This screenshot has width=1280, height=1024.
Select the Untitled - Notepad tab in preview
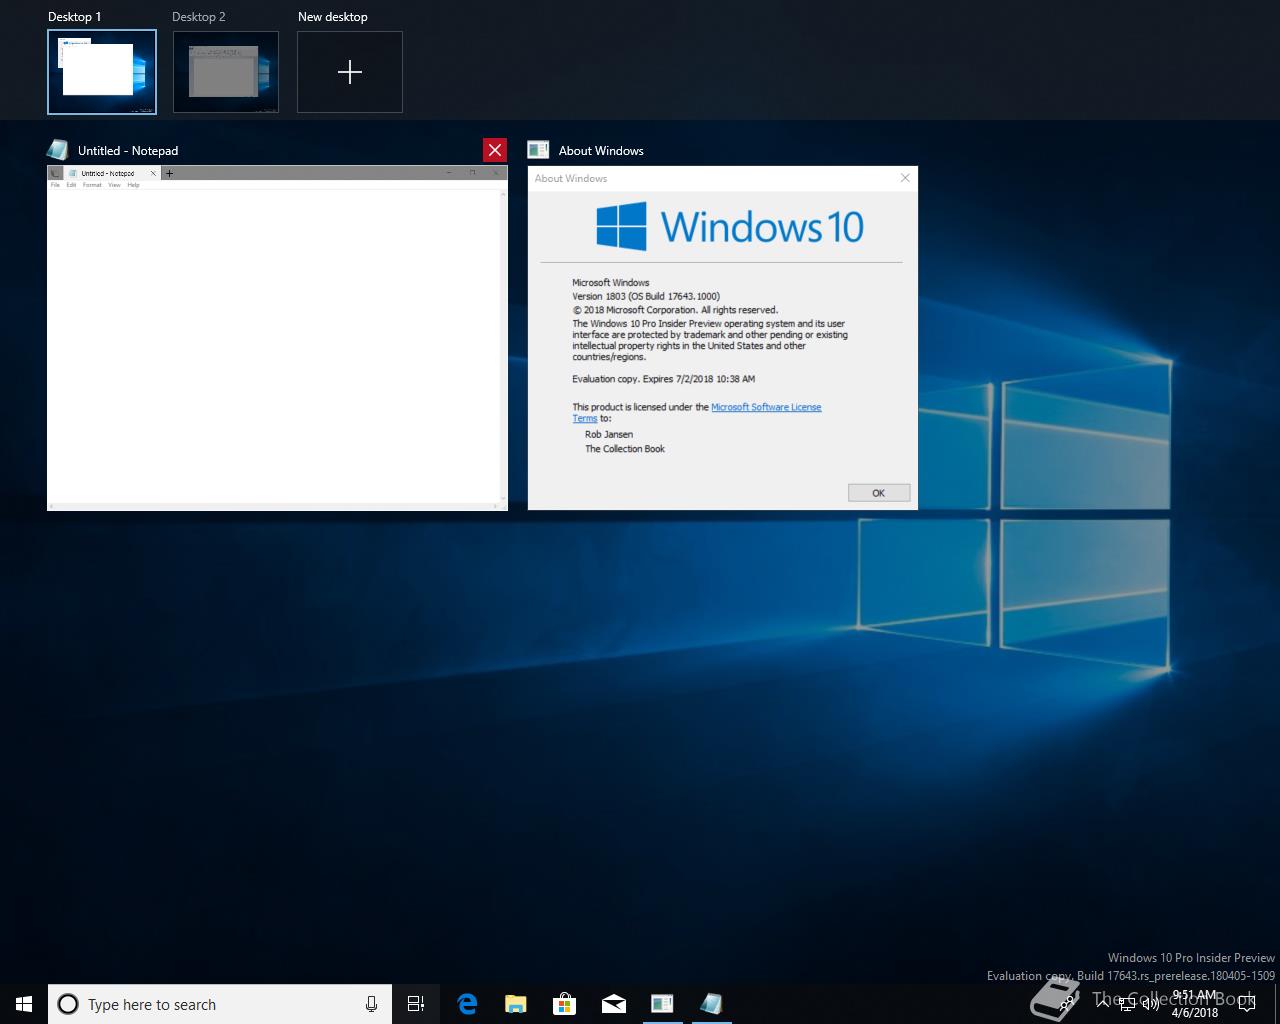pos(111,173)
